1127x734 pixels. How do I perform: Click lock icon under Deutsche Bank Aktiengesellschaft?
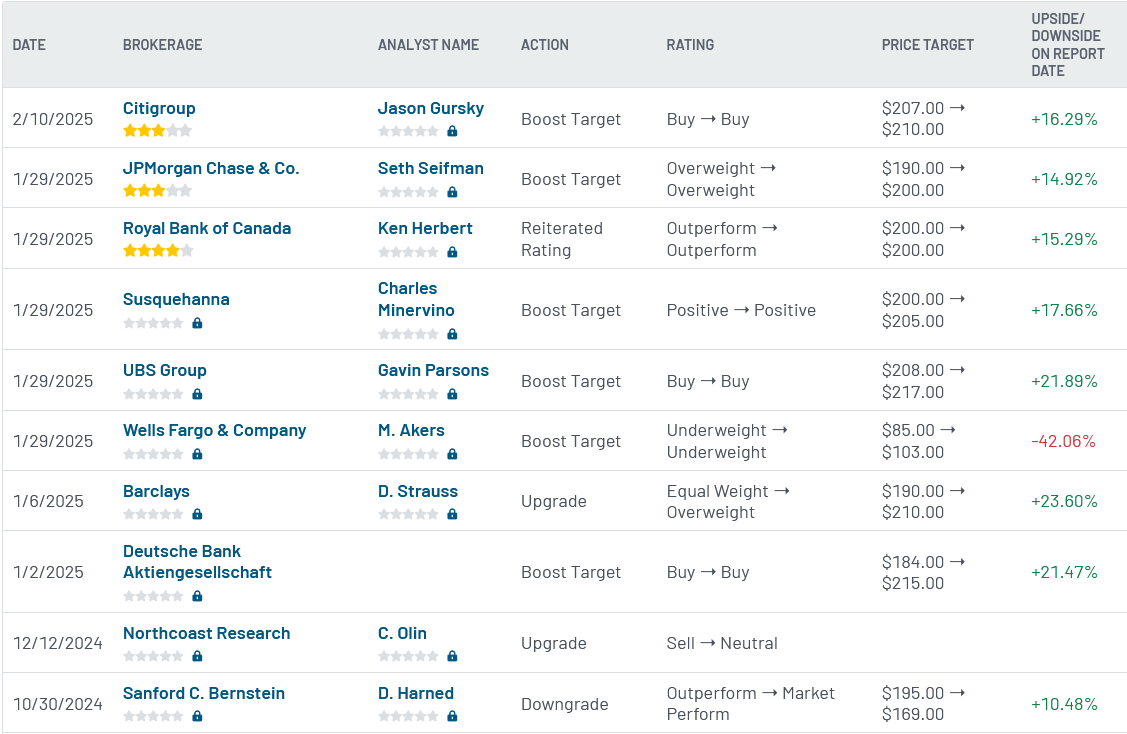point(197,596)
